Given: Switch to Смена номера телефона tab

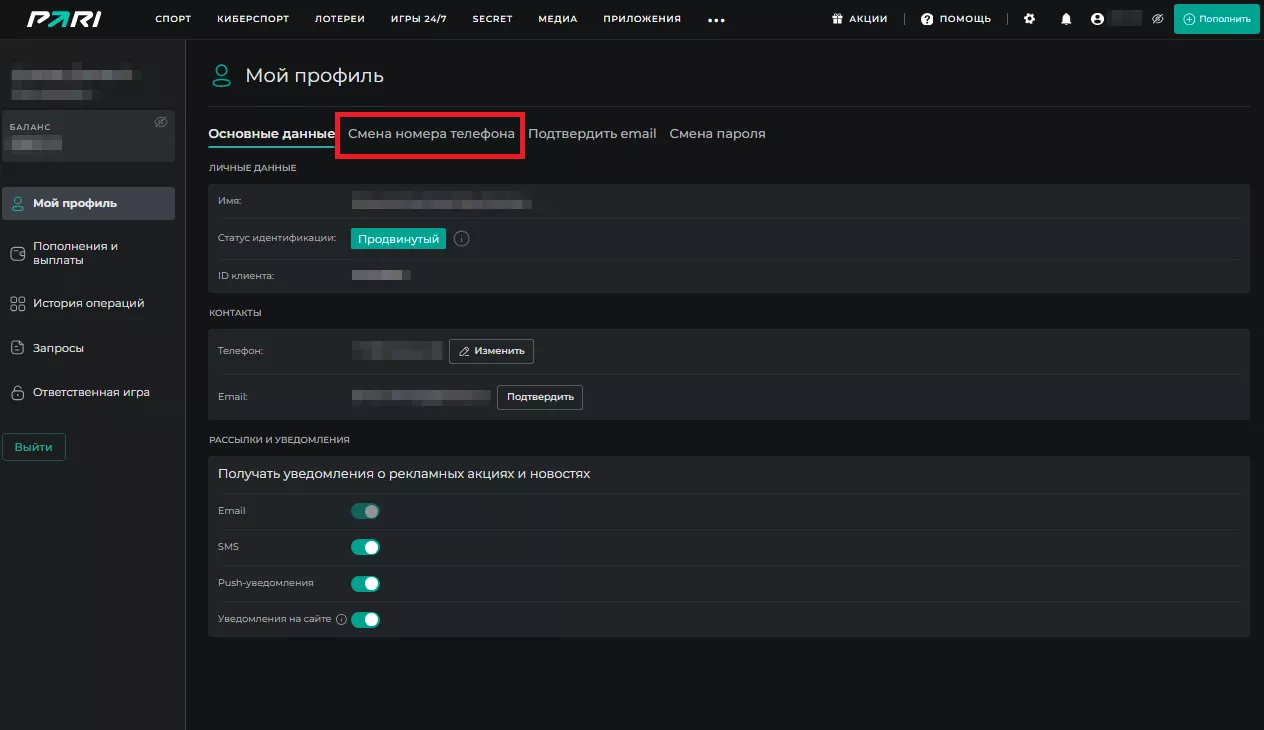Looking at the screenshot, I should pos(431,134).
